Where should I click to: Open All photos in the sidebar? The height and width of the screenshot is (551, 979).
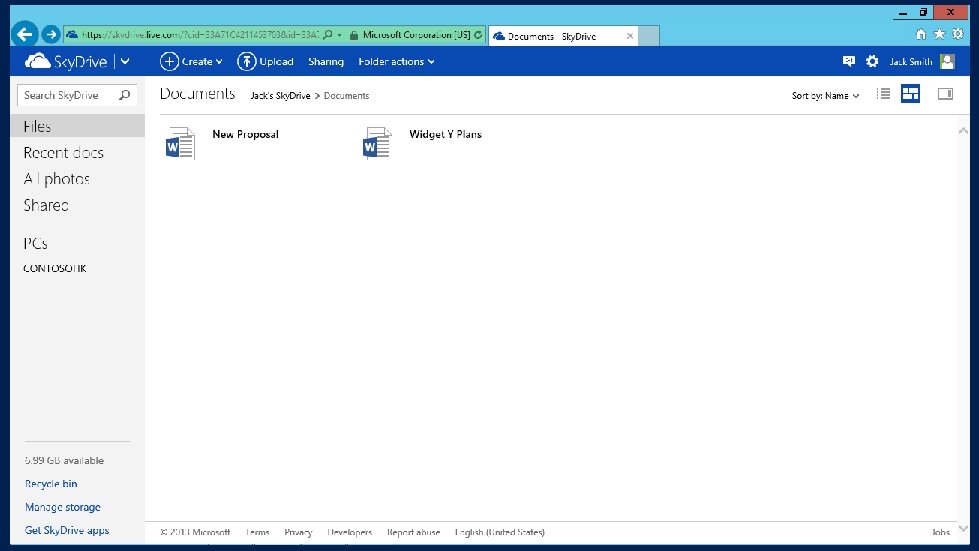[57, 179]
